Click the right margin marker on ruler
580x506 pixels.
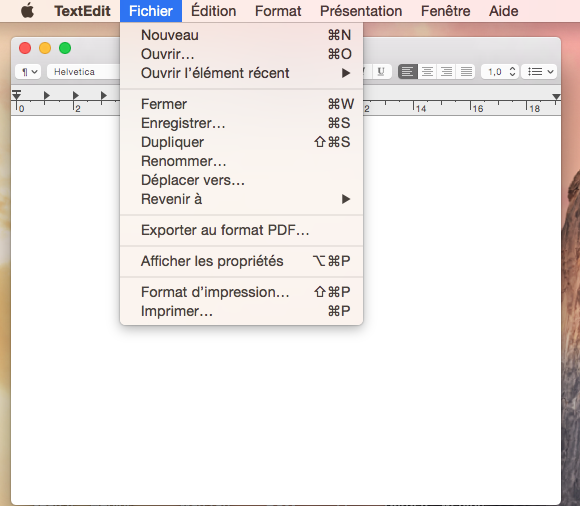[556, 97]
